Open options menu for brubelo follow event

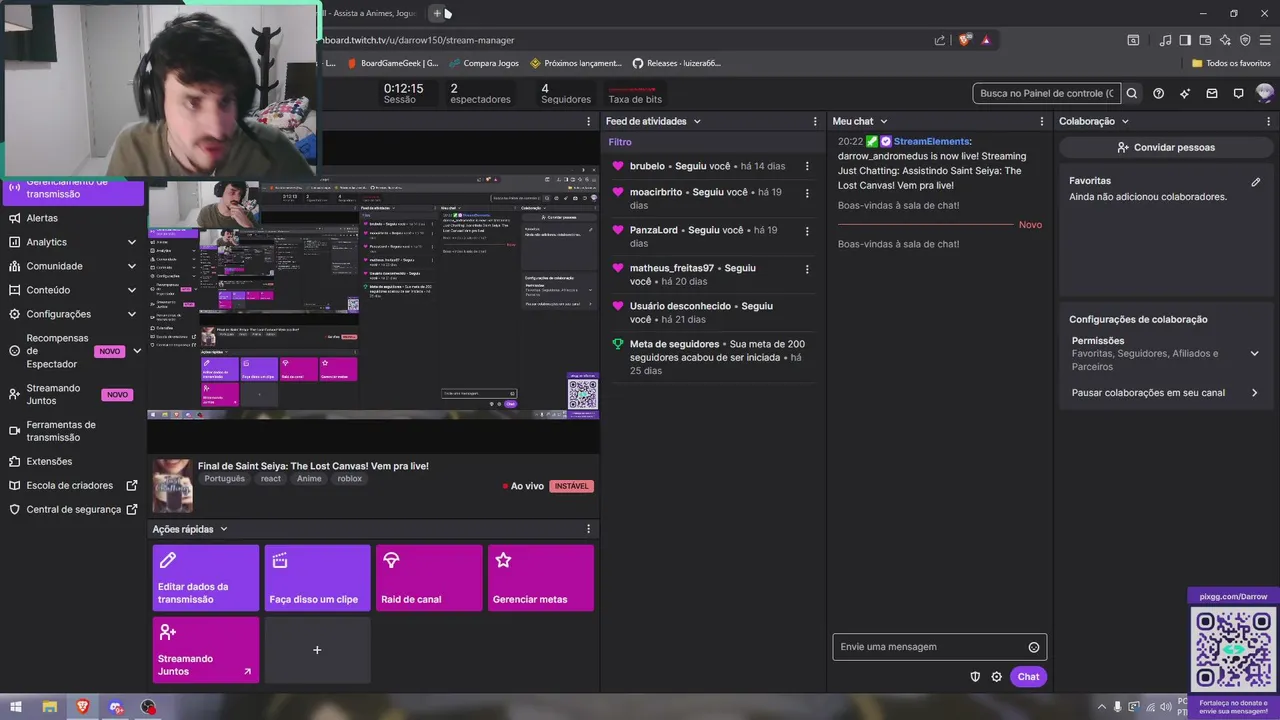click(807, 166)
